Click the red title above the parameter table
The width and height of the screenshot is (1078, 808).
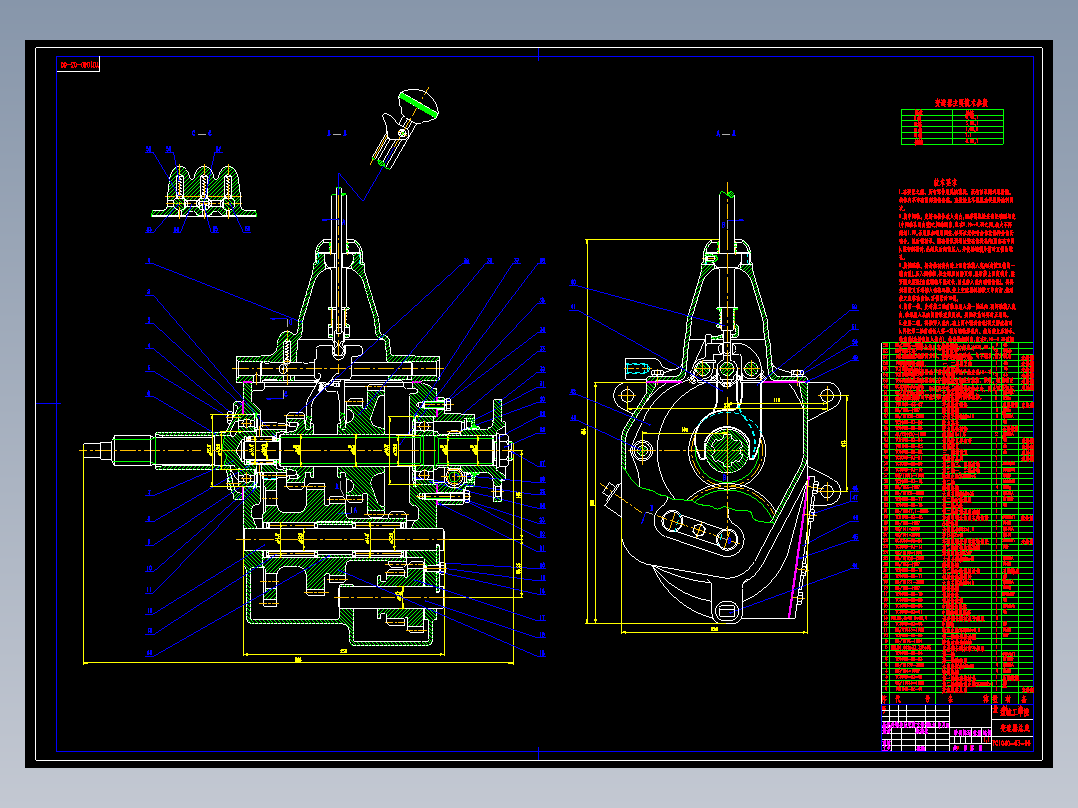[960, 102]
